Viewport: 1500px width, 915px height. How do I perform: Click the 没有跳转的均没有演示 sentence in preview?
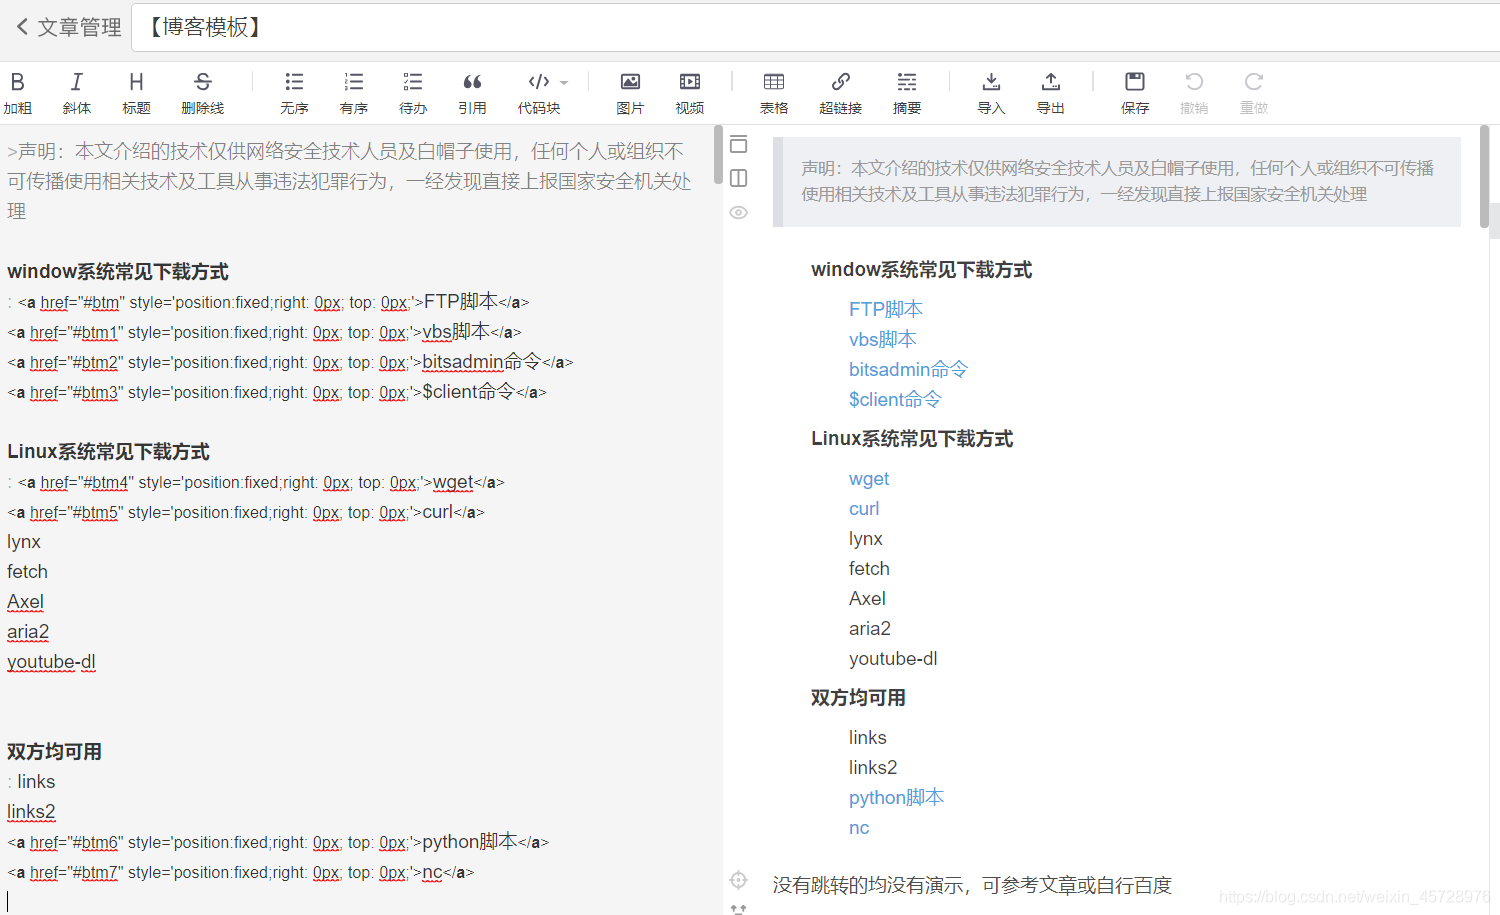point(972,886)
